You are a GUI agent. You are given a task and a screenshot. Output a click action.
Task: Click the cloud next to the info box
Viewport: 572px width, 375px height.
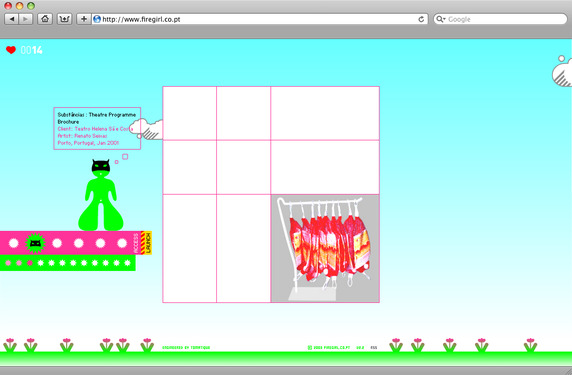(147, 129)
